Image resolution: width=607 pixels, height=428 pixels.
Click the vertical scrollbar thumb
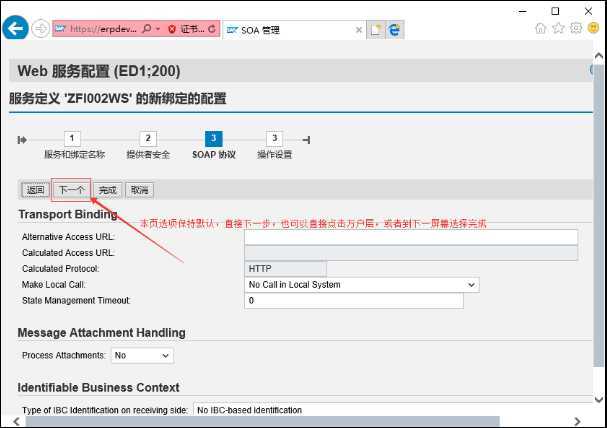pos(598,216)
